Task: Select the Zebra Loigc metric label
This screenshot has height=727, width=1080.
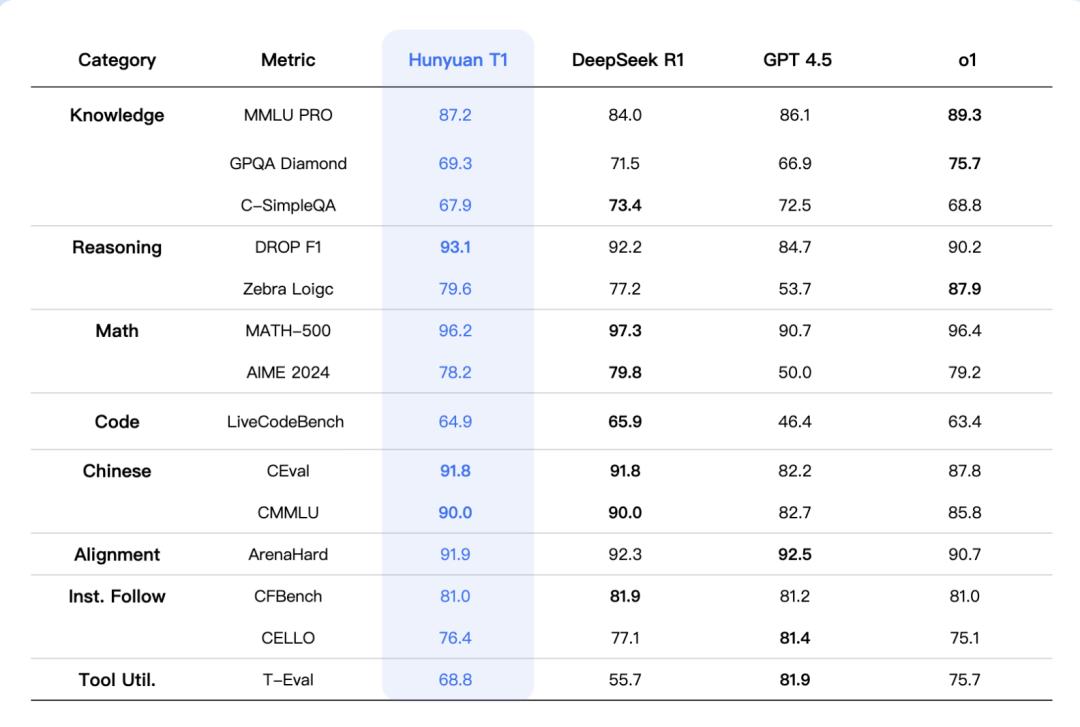Action: [288, 289]
